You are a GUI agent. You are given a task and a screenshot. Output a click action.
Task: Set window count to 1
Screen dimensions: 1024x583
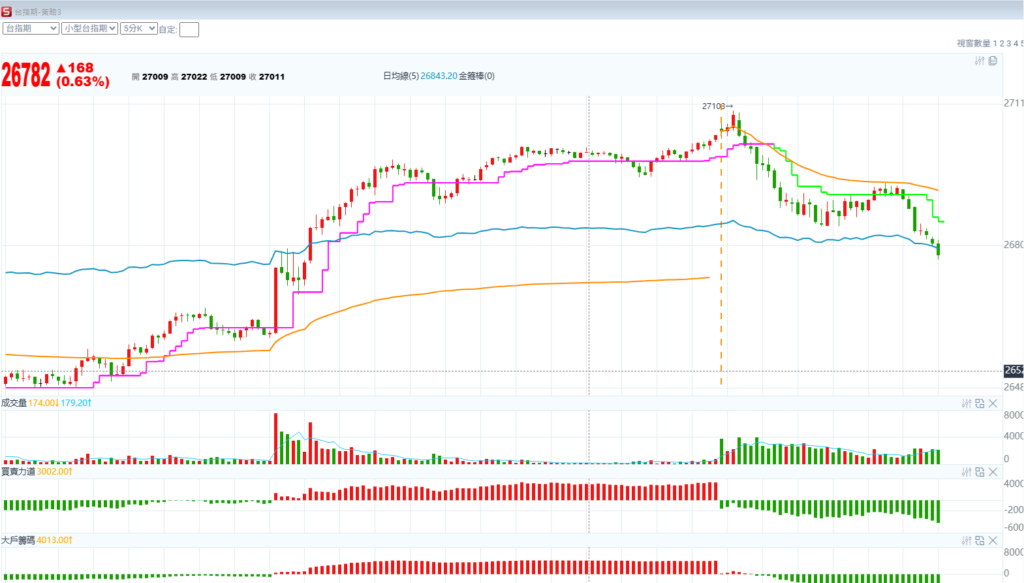click(x=995, y=43)
